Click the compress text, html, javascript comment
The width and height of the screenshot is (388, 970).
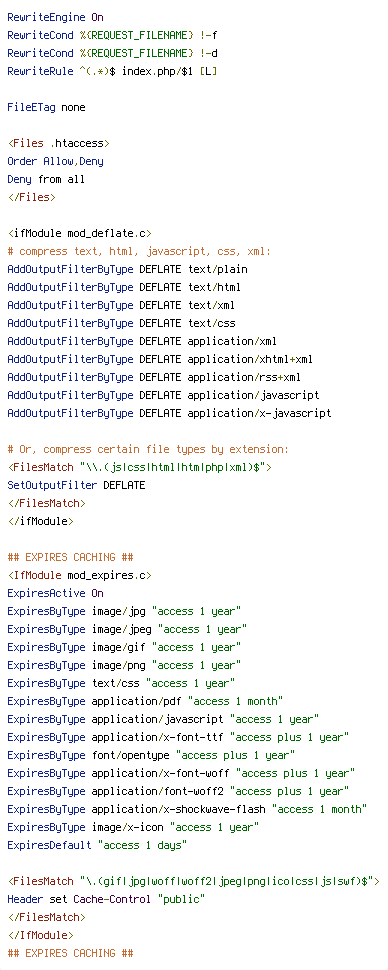[139, 251]
